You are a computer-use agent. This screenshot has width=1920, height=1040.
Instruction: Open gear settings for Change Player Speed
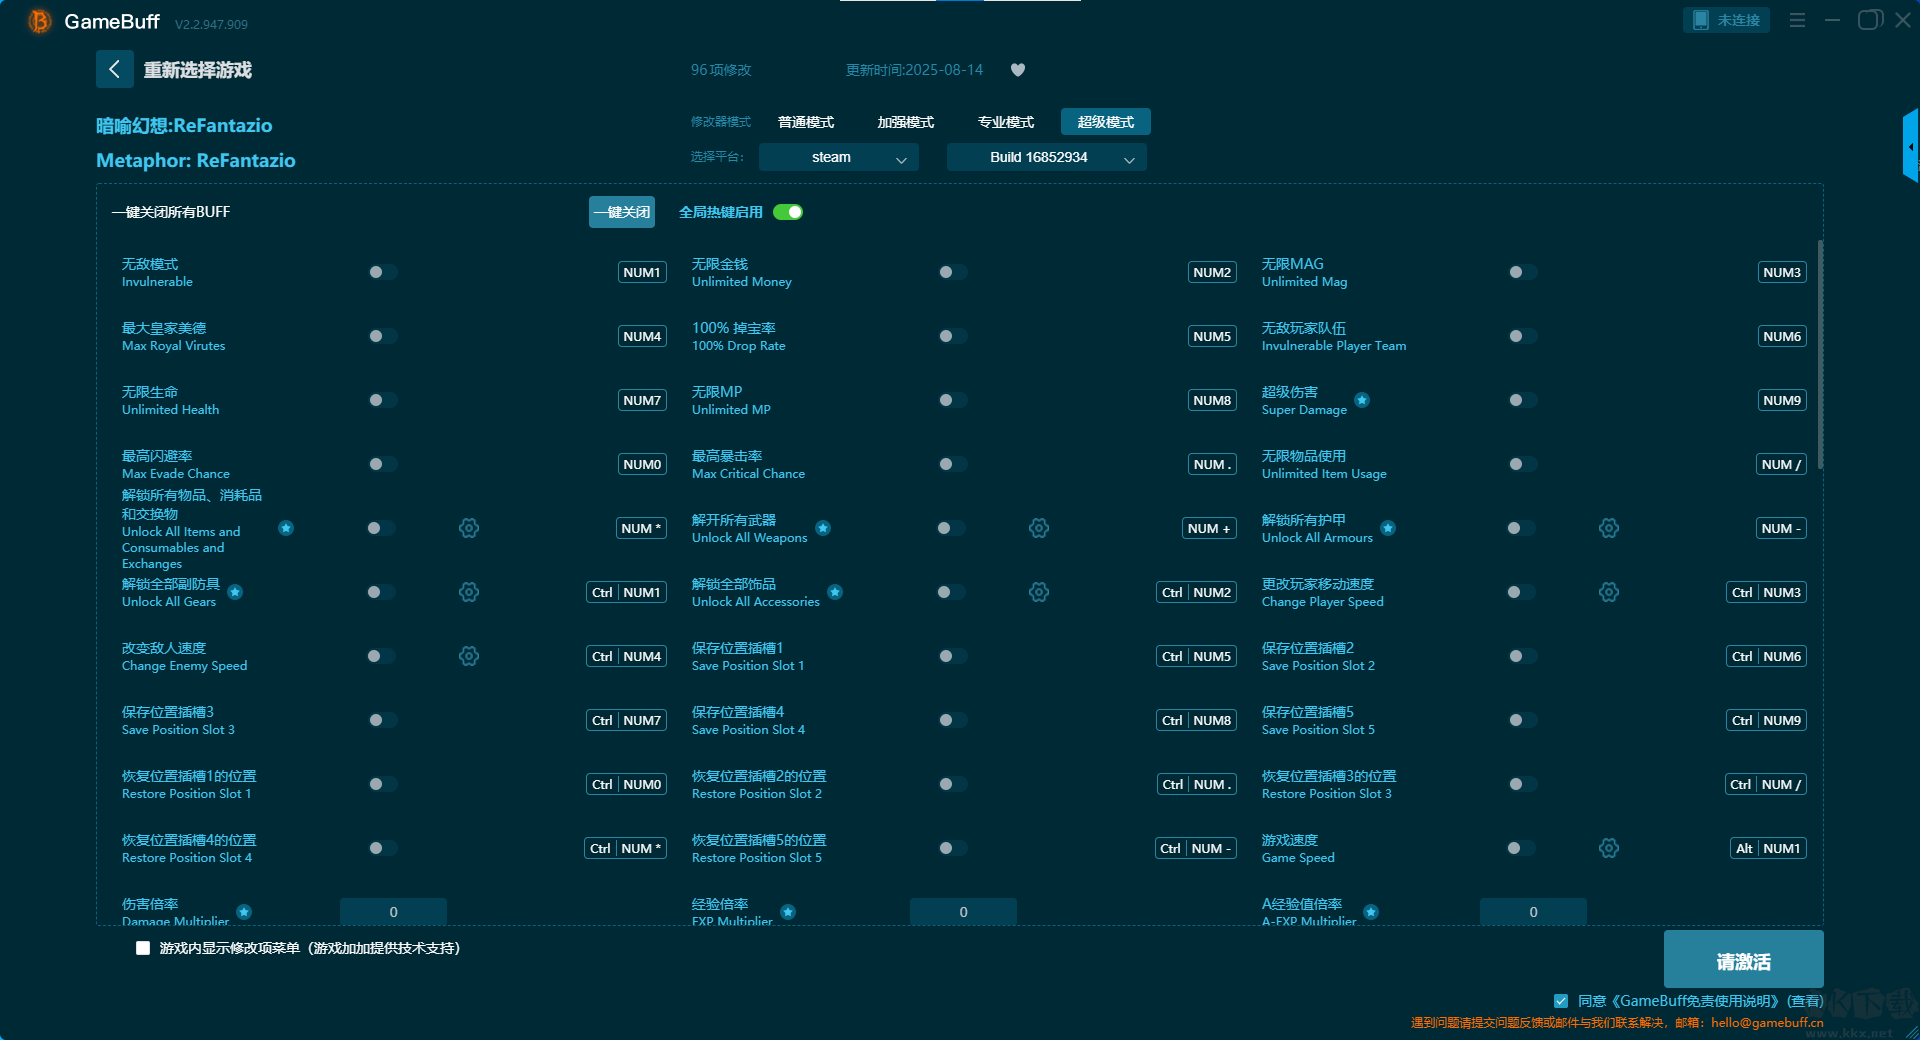[x=1609, y=592]
